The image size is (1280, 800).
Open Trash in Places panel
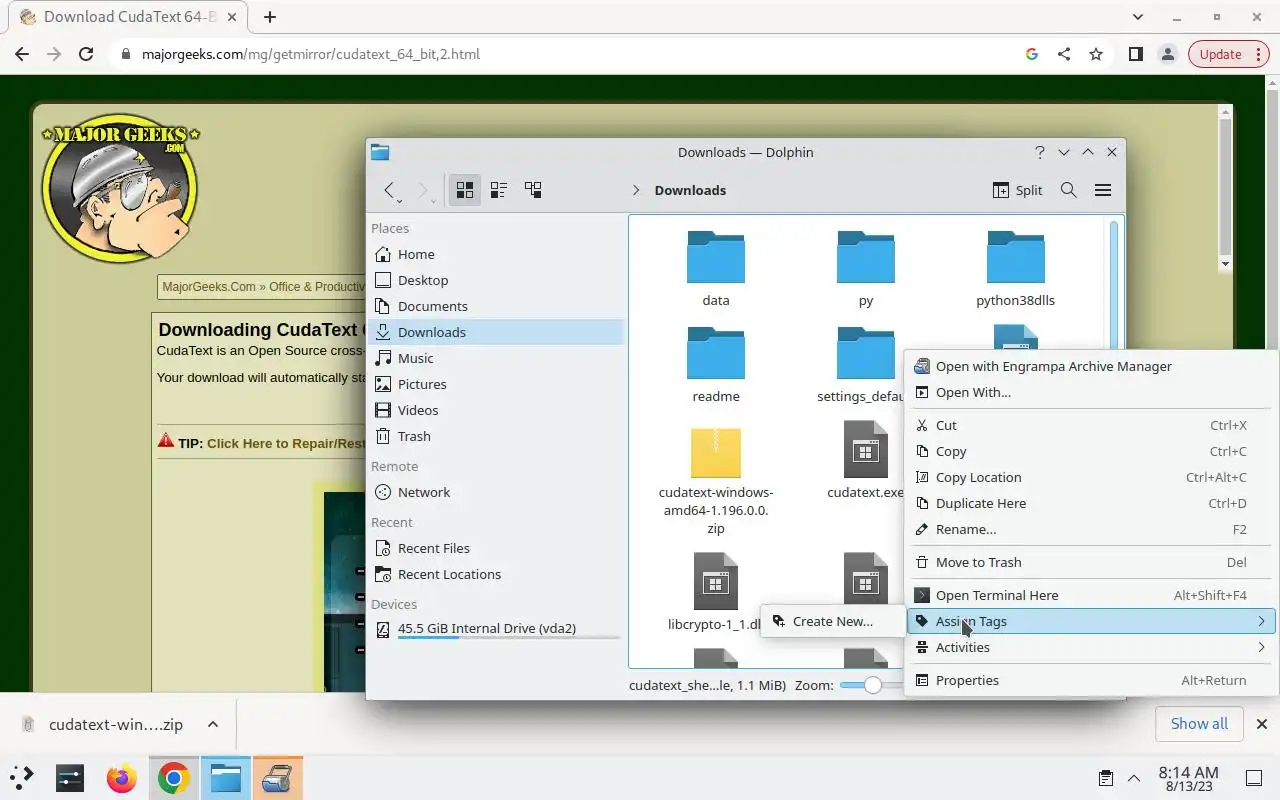click(x=496, y=436)
